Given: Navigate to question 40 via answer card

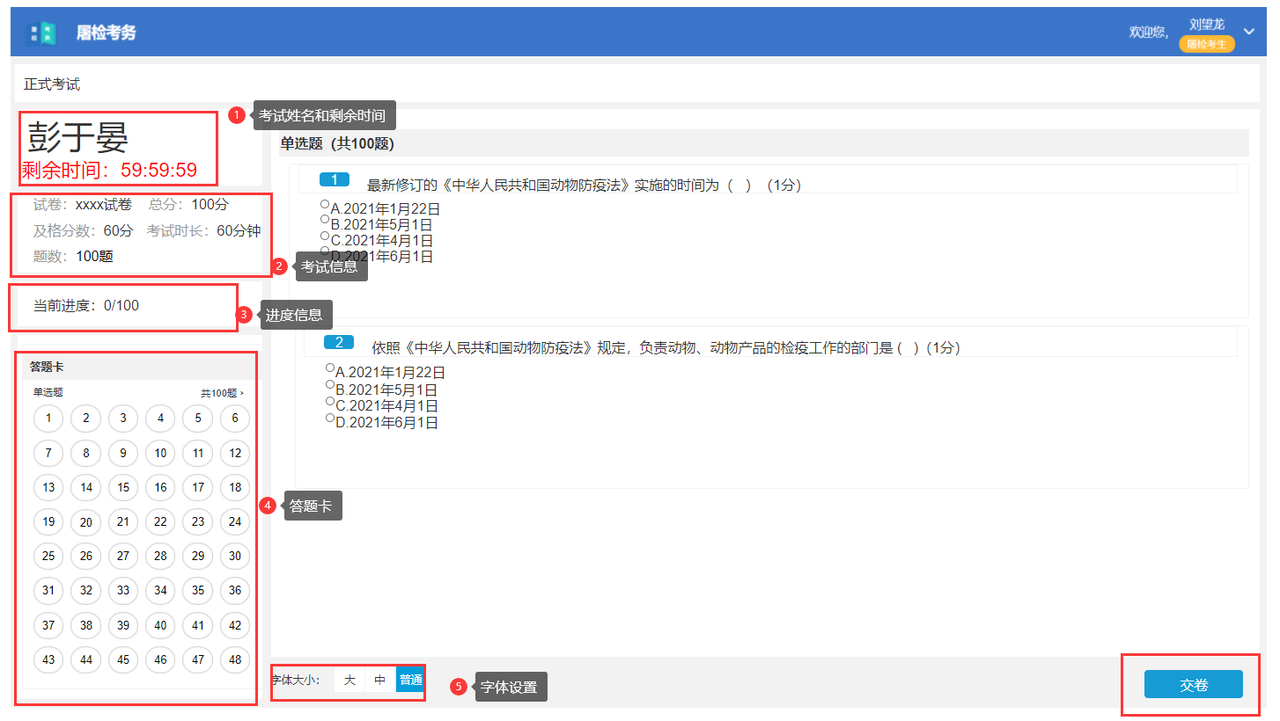Looking at the screenshot, I should pyautogui.click(x=160, y=626).
